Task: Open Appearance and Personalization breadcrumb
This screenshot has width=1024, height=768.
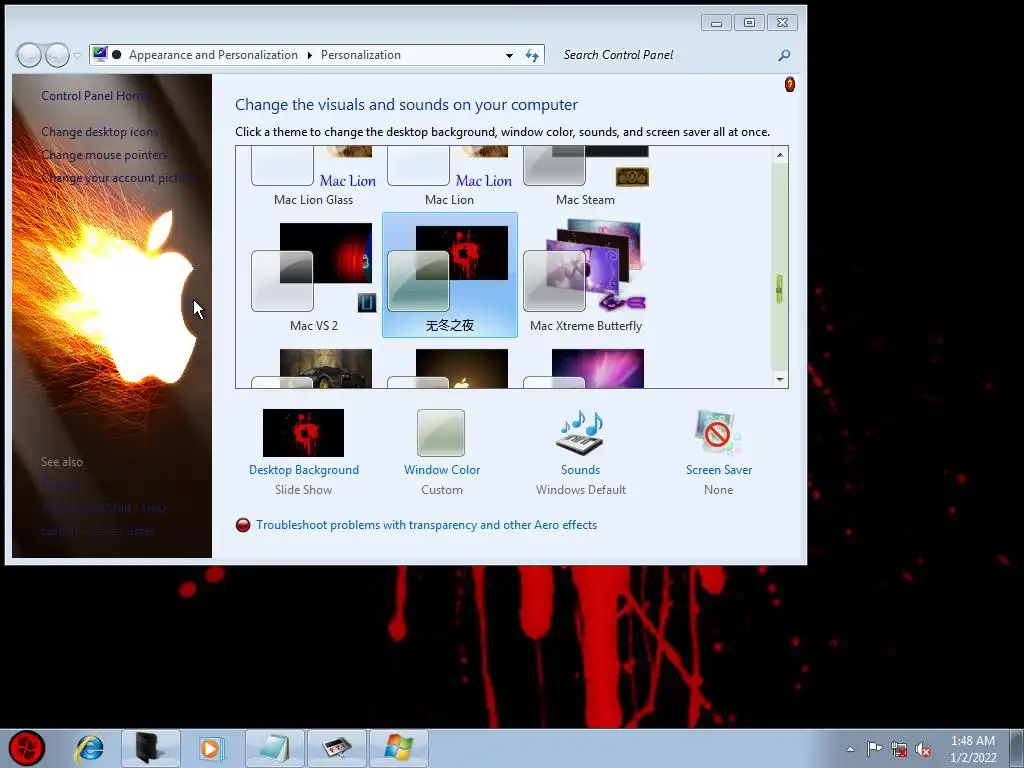Action: [x=213, y=55]
